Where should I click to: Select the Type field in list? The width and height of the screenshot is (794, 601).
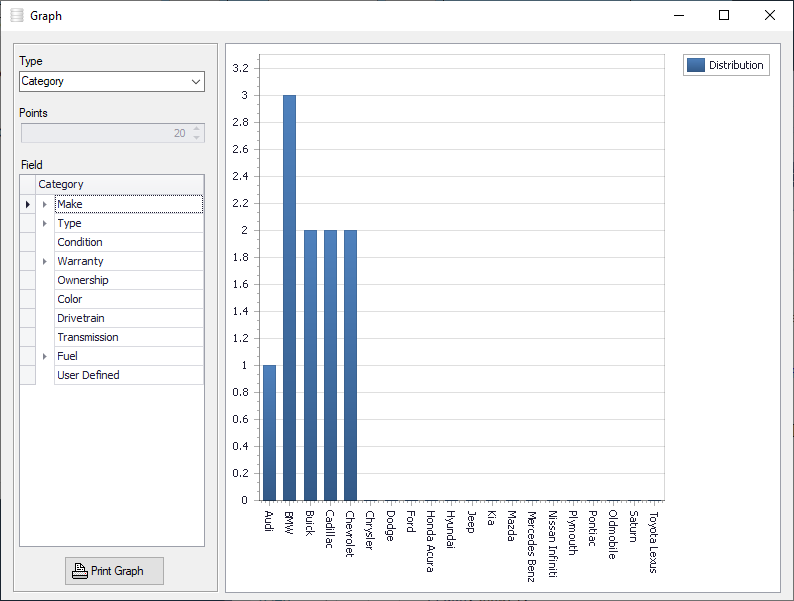(x=129, y=223)
